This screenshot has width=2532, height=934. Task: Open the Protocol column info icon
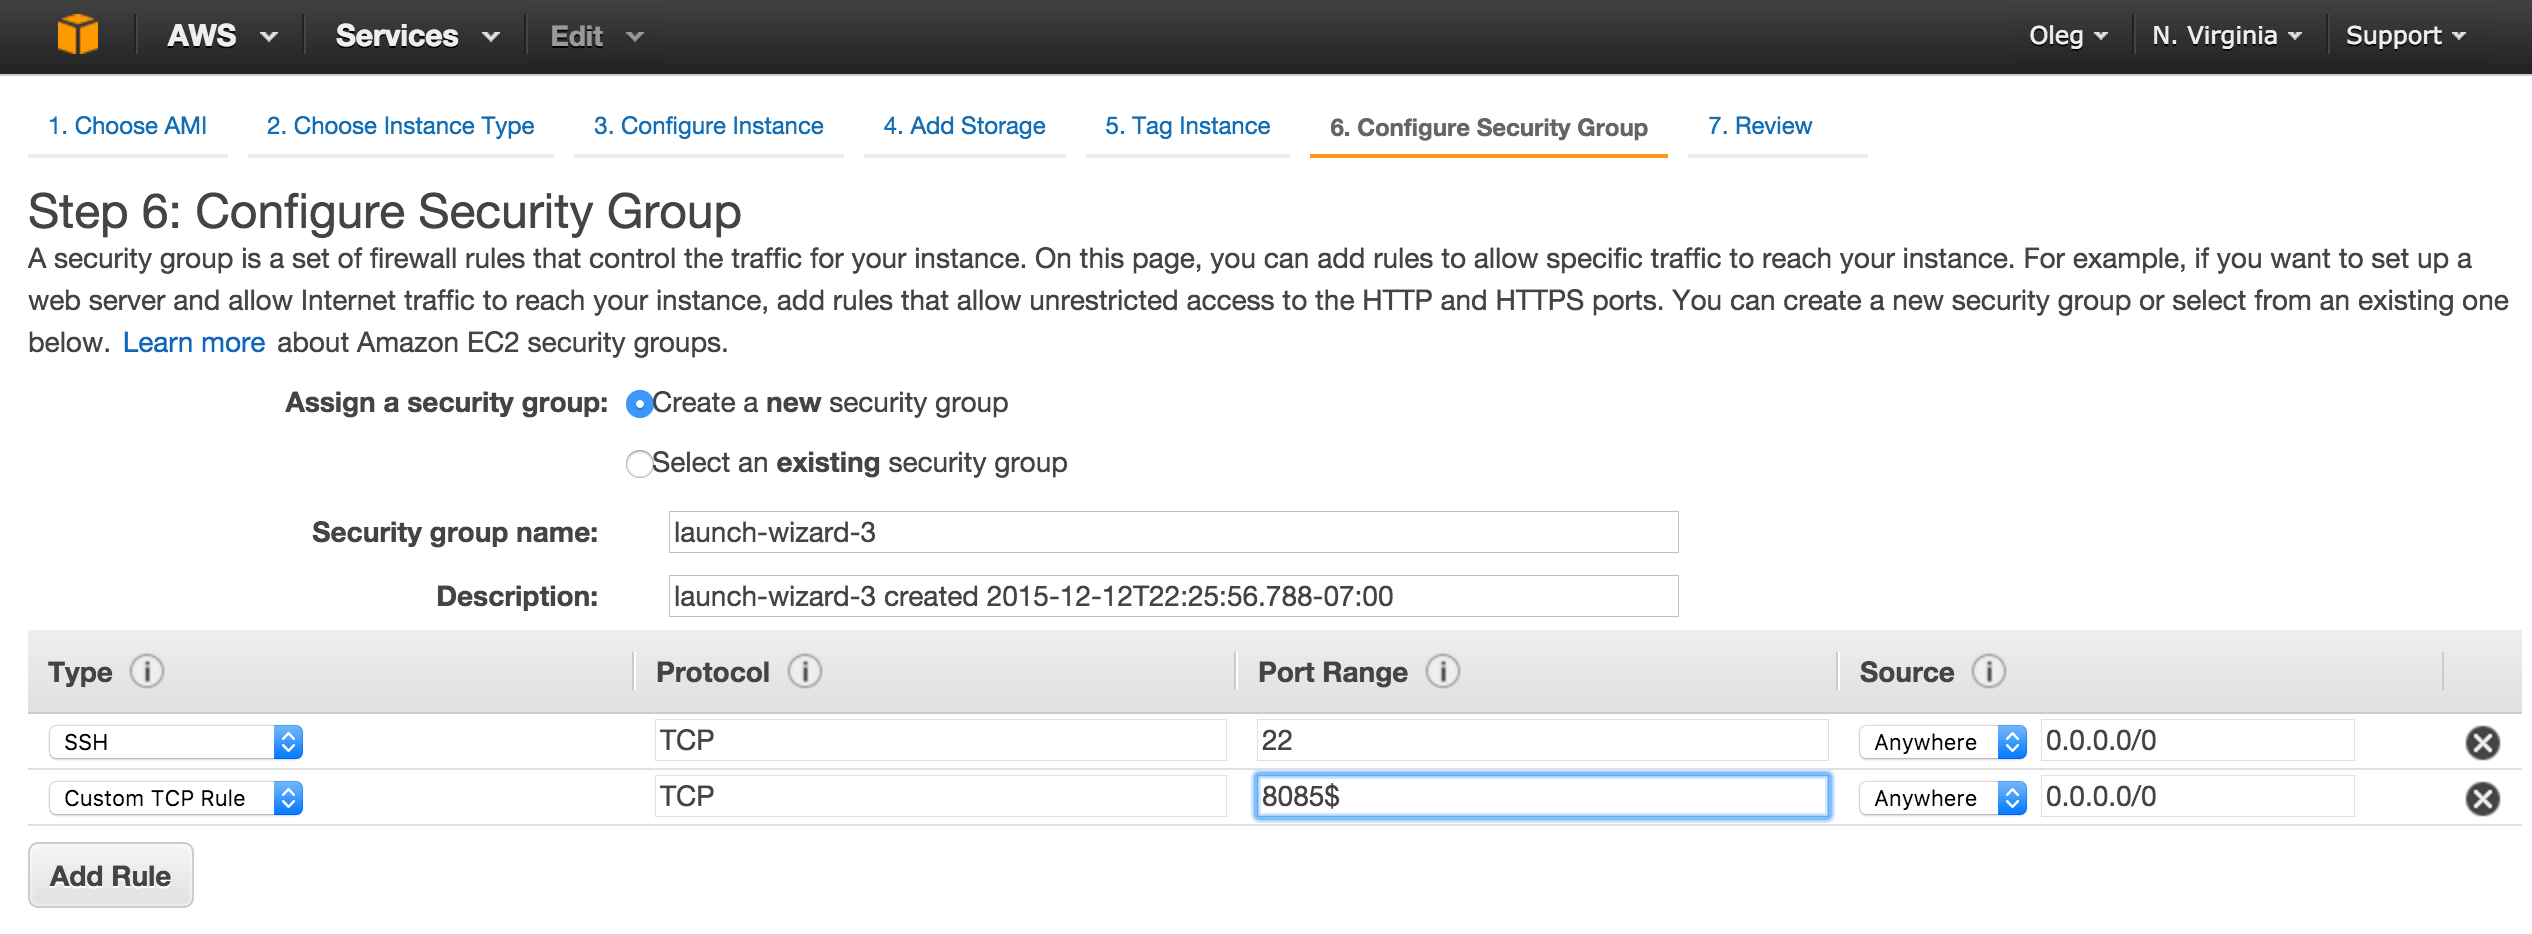(x=805, y=672)
